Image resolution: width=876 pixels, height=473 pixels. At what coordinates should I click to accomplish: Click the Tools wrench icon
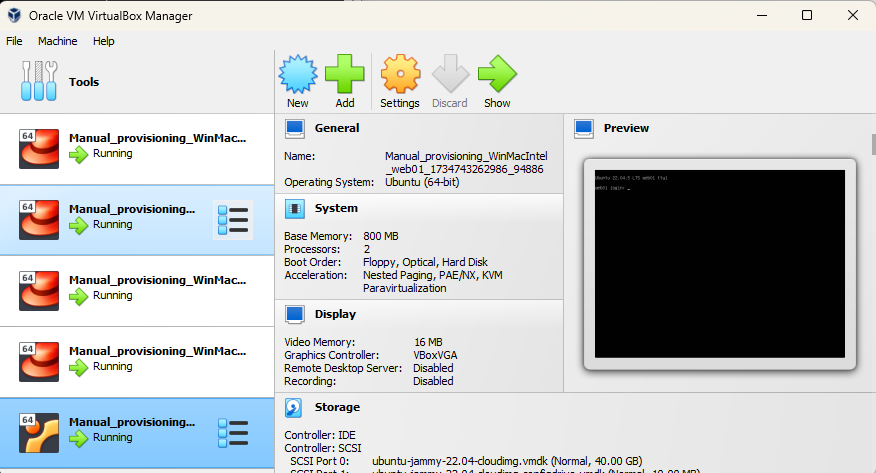[x=39, y=81]
